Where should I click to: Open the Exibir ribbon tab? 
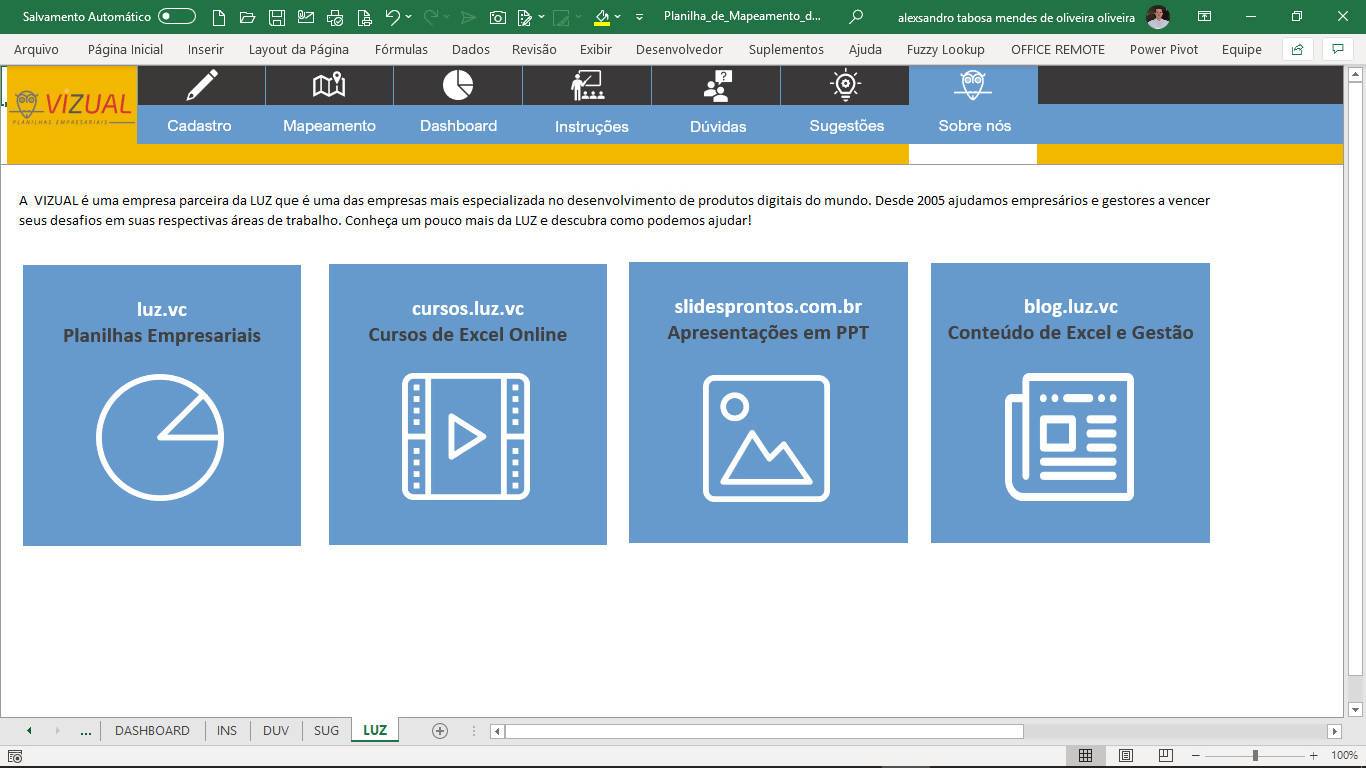pyautogui.click(x=596, y=49)
